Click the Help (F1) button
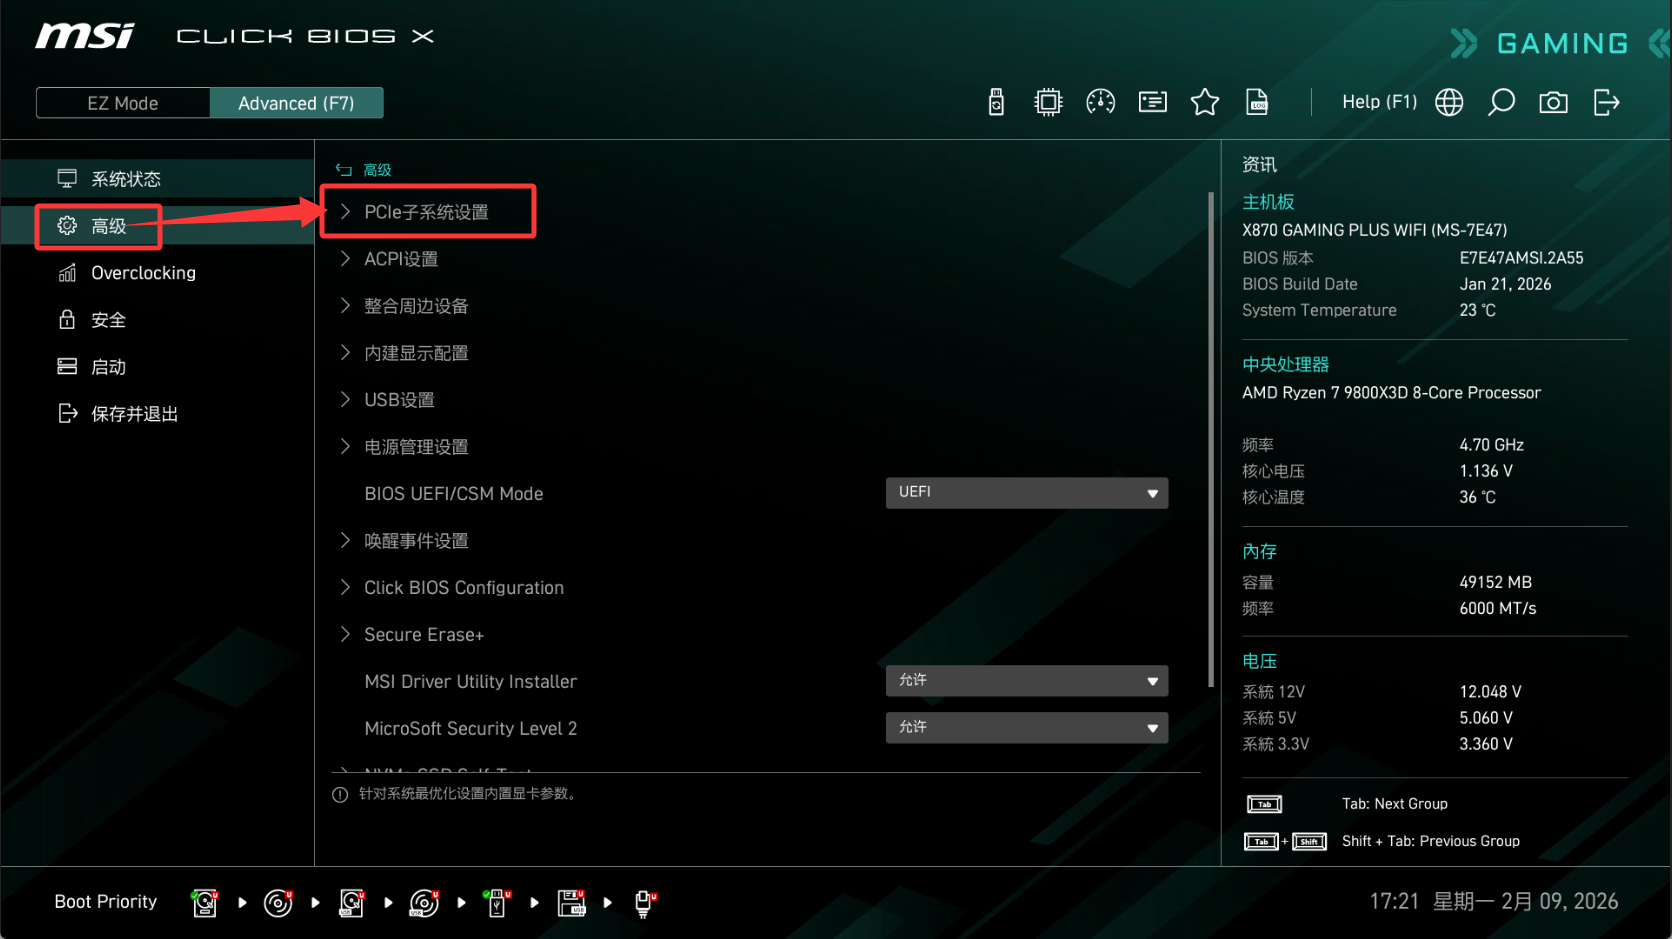 pyautogui.click(x=1379, y=102)
